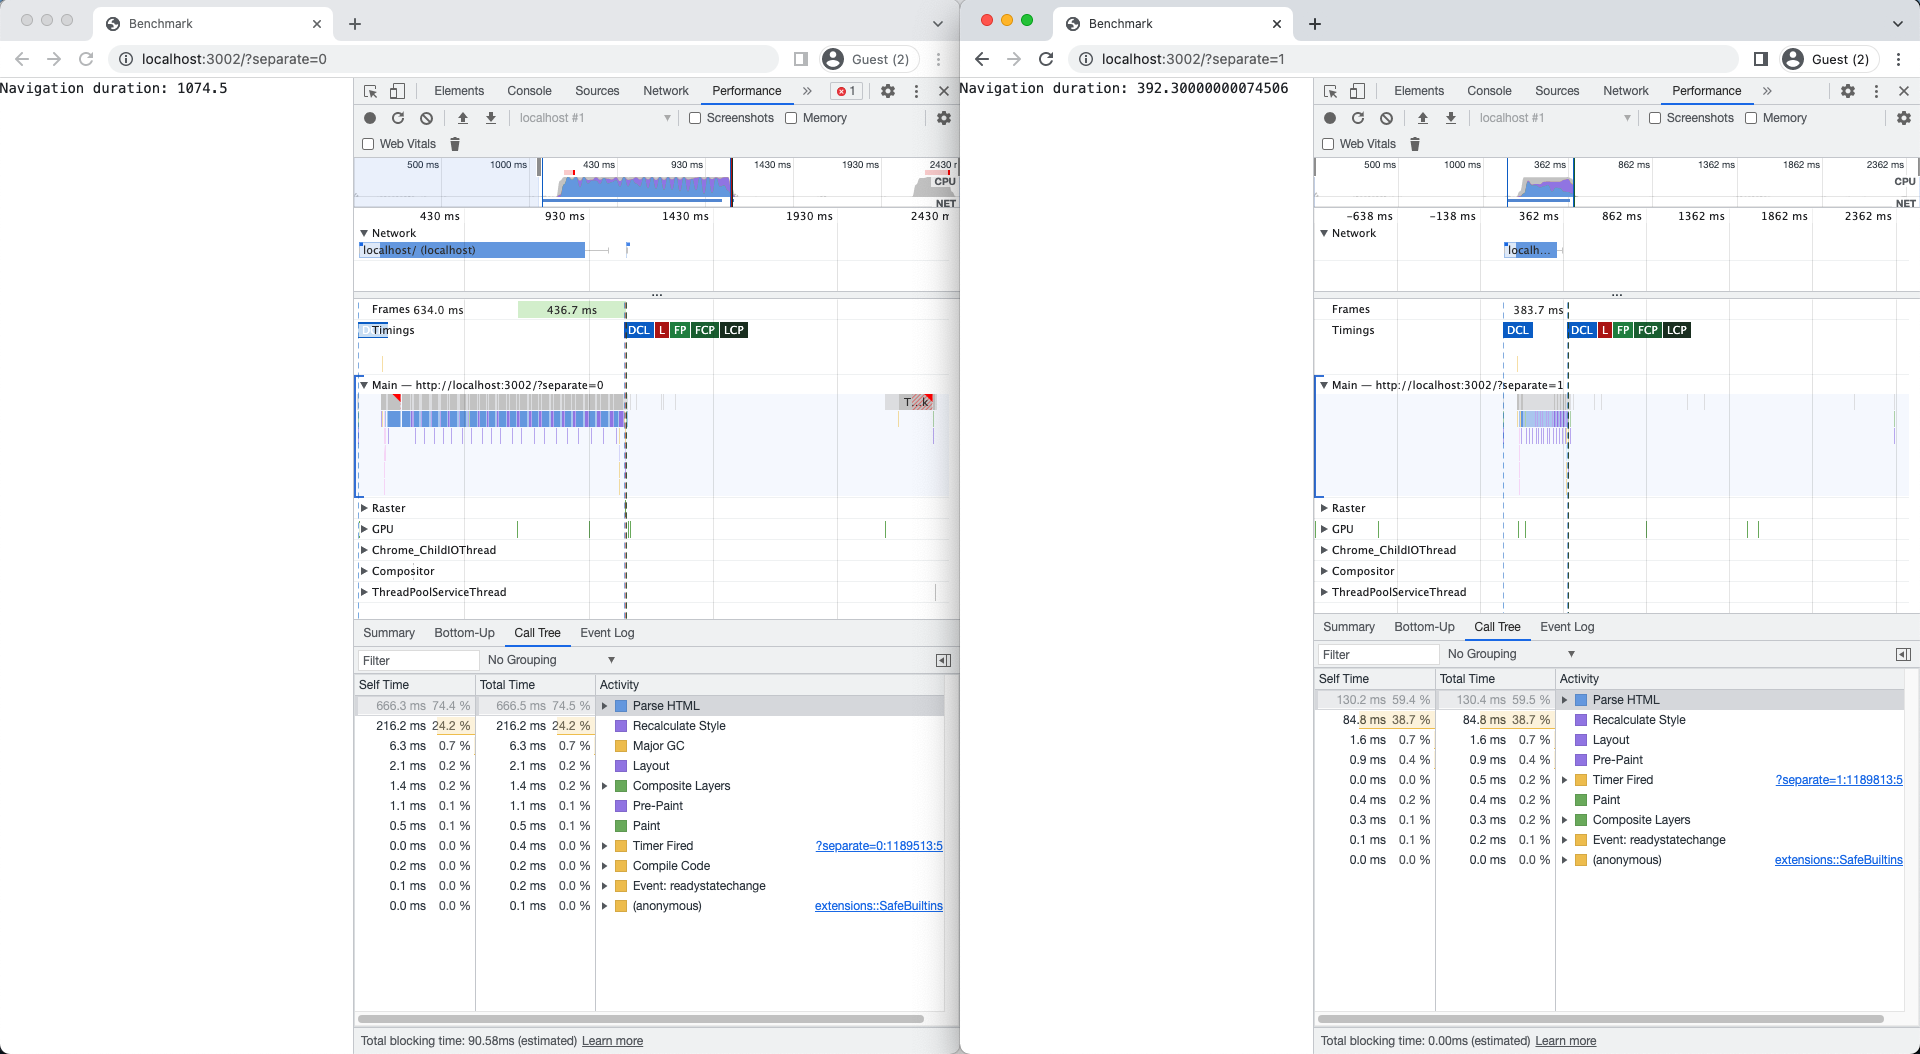
Task: Reload and profile page in left DevTools
Action: point(398,118)
